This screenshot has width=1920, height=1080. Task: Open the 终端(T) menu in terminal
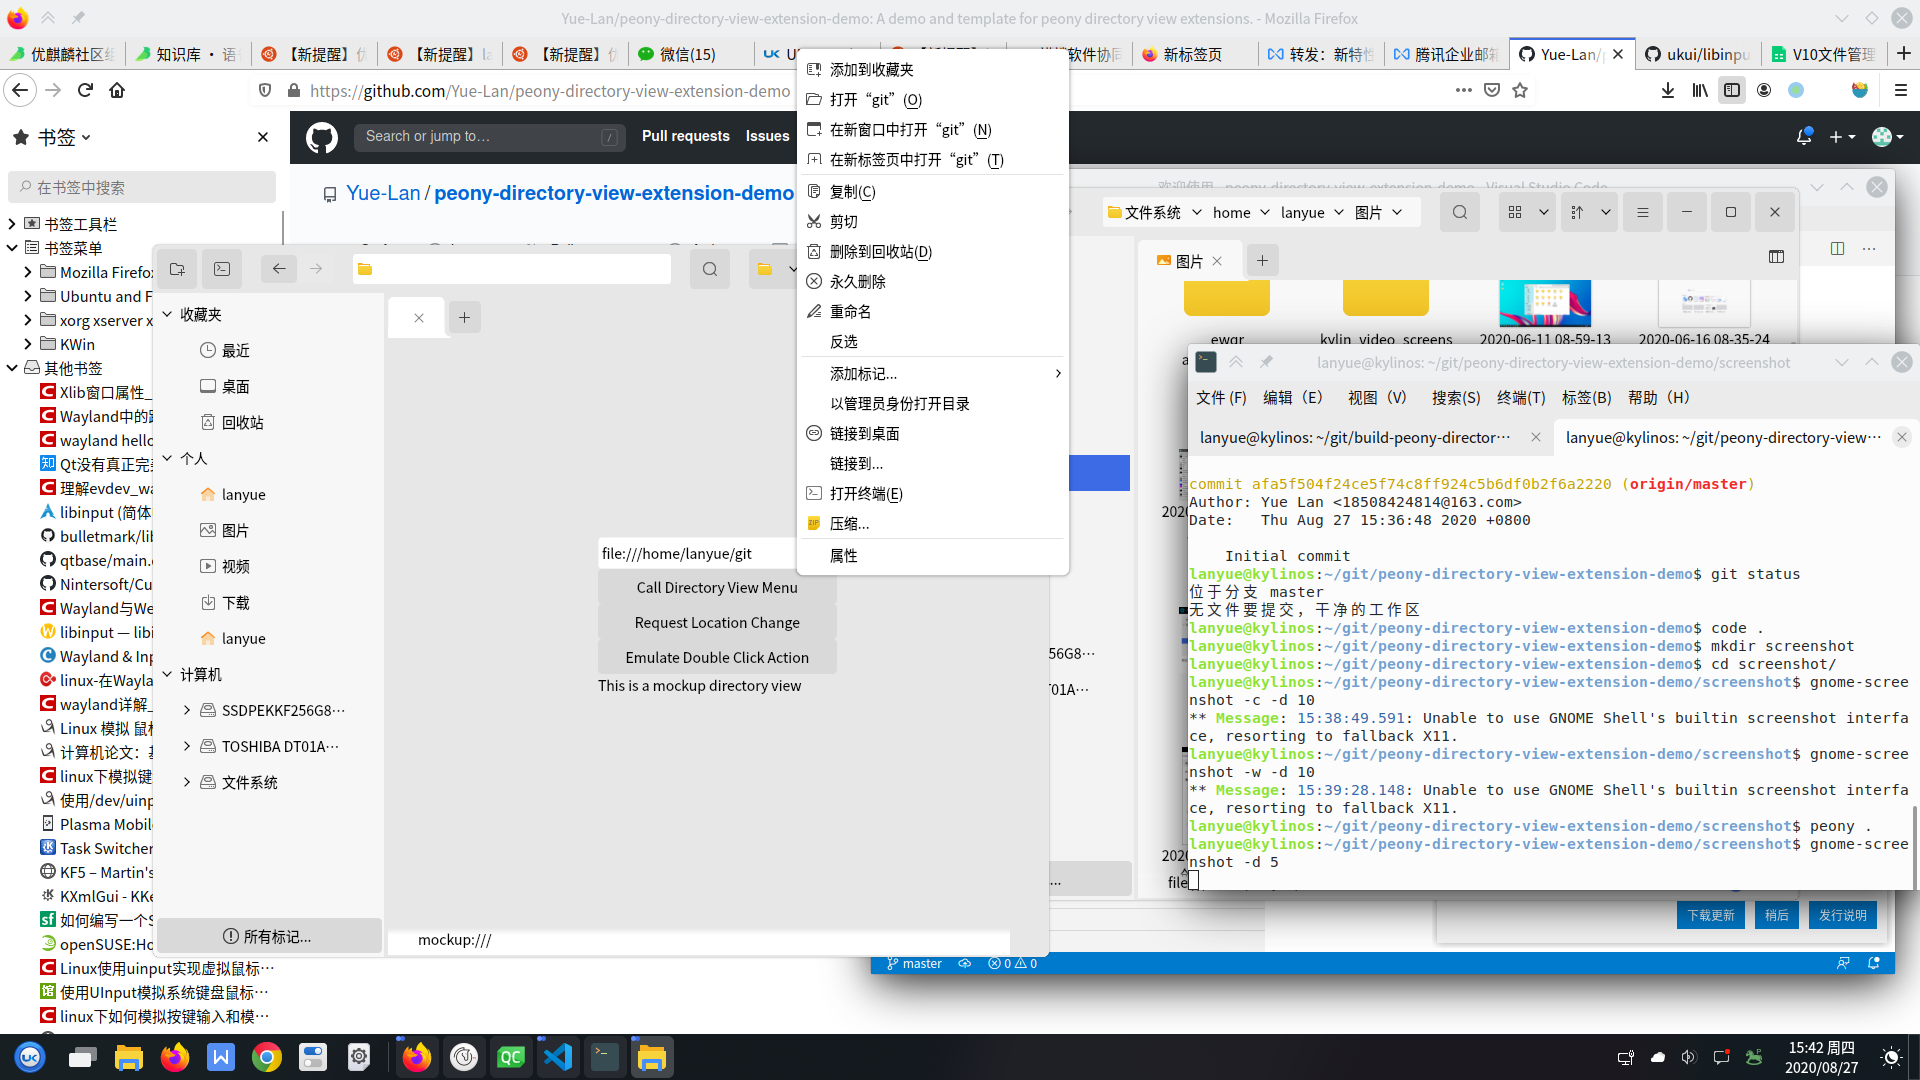[1520, 398]
